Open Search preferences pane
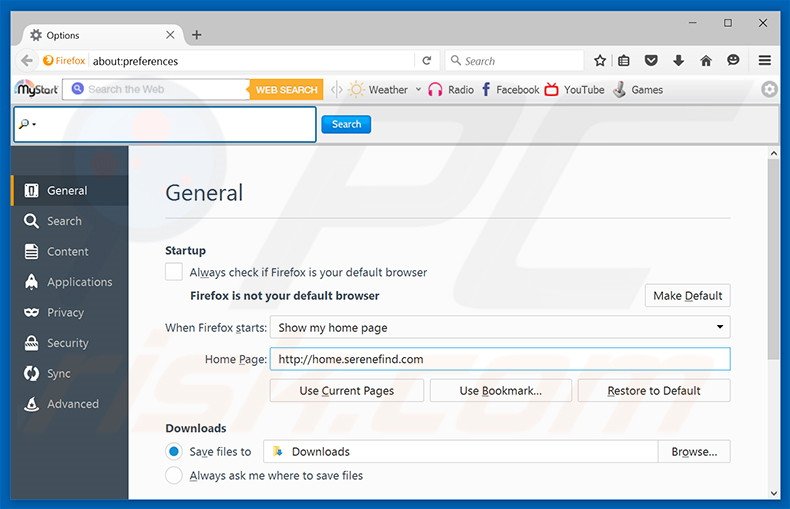This screenshot has height=509, width=790. coord(70,221)
